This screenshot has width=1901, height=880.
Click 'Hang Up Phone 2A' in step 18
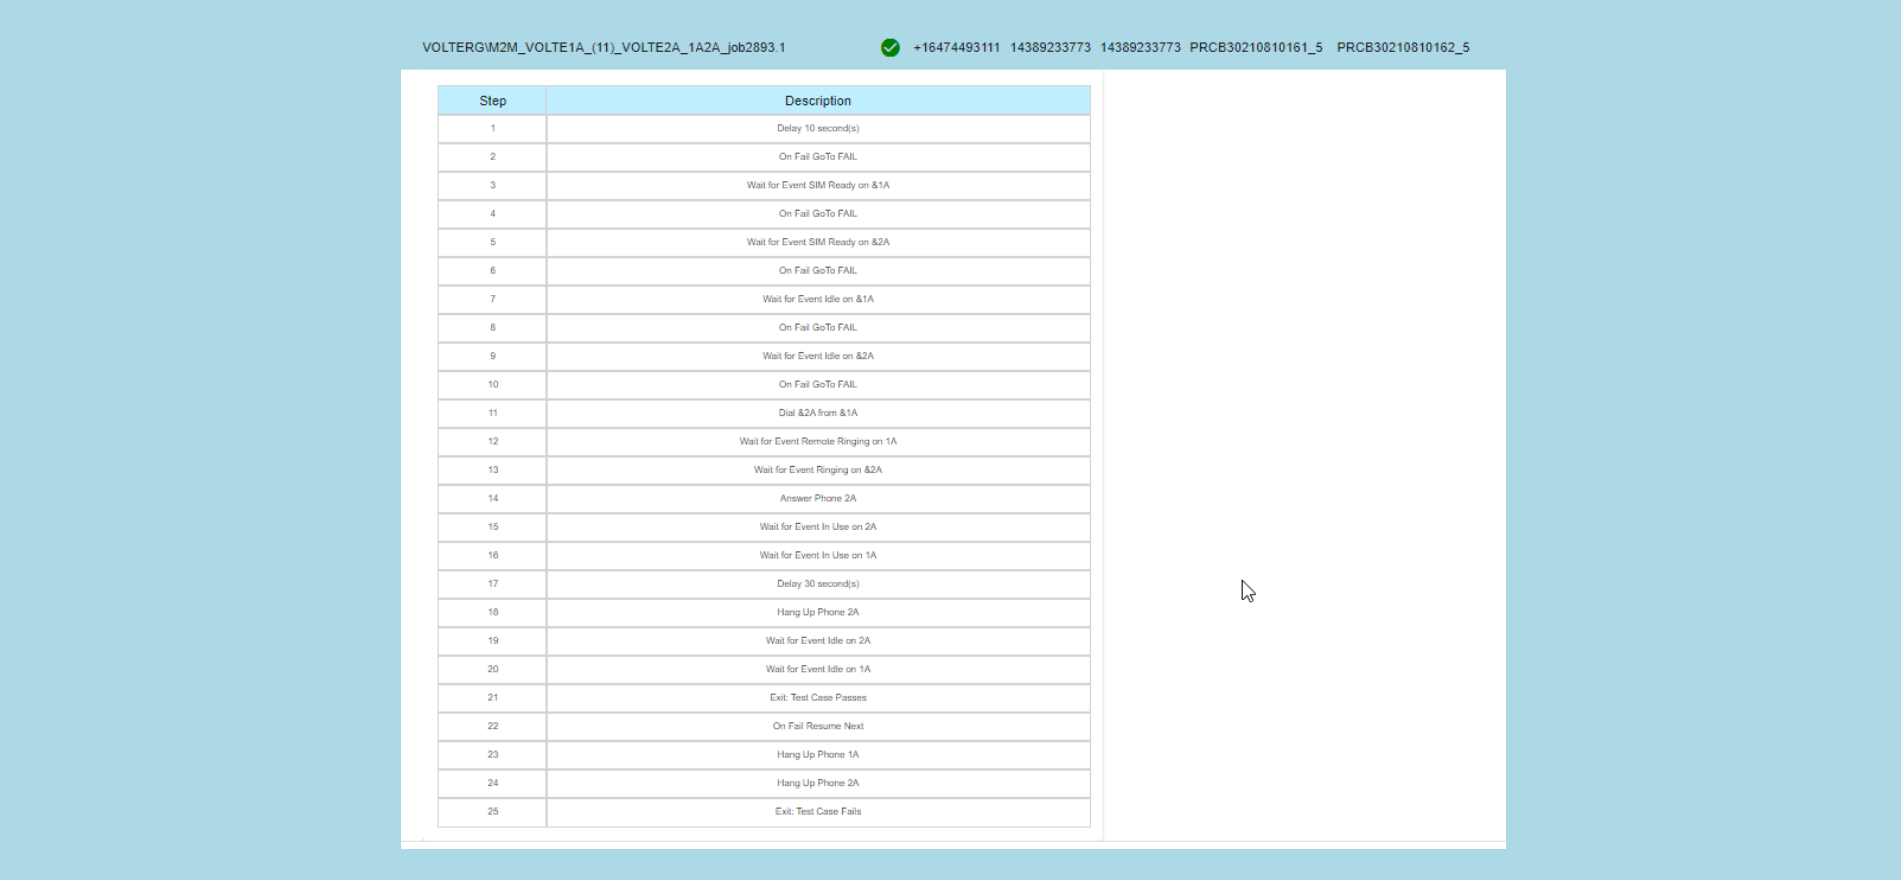818,613
